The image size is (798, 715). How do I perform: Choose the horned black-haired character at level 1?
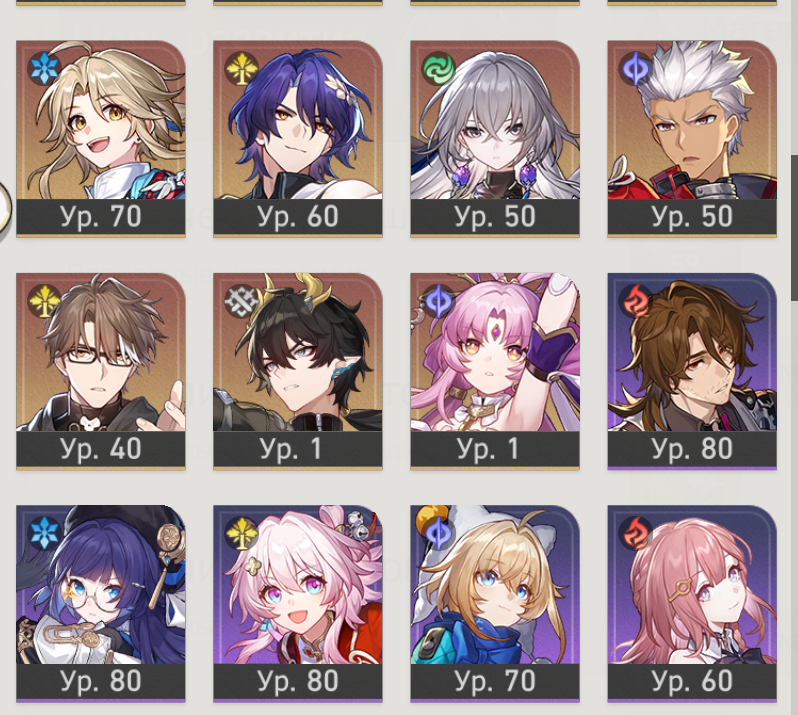[298, 371]
